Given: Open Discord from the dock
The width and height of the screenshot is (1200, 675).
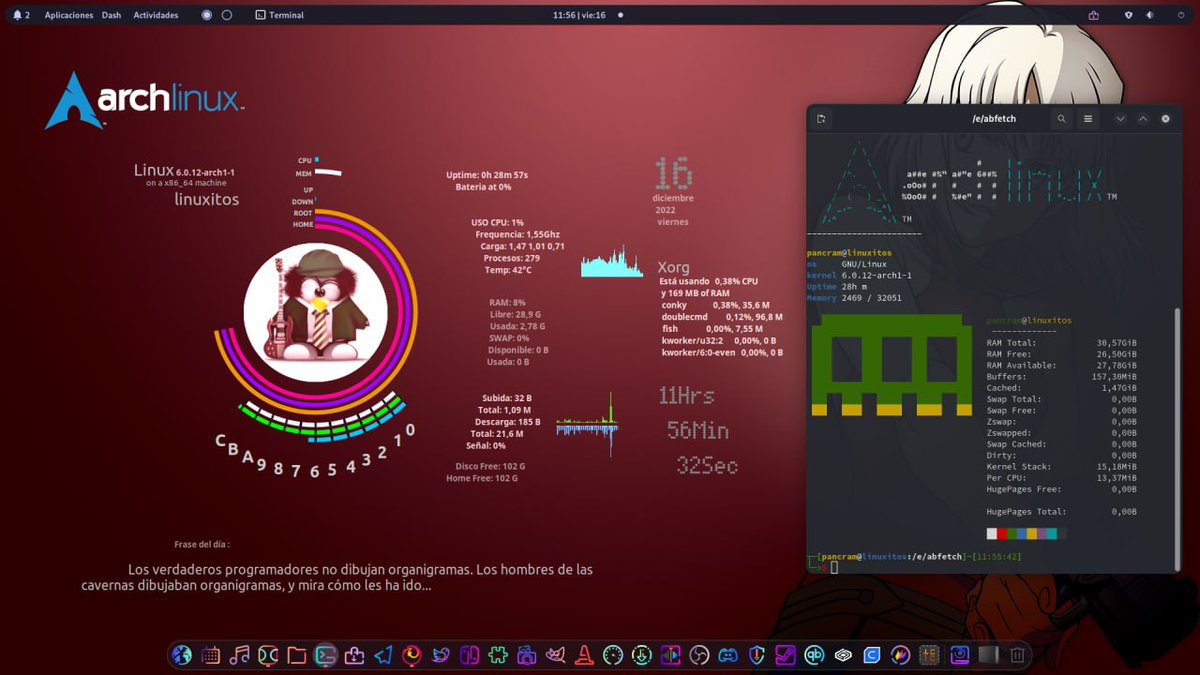Looking at the screenshot, I should click(728, 655).
